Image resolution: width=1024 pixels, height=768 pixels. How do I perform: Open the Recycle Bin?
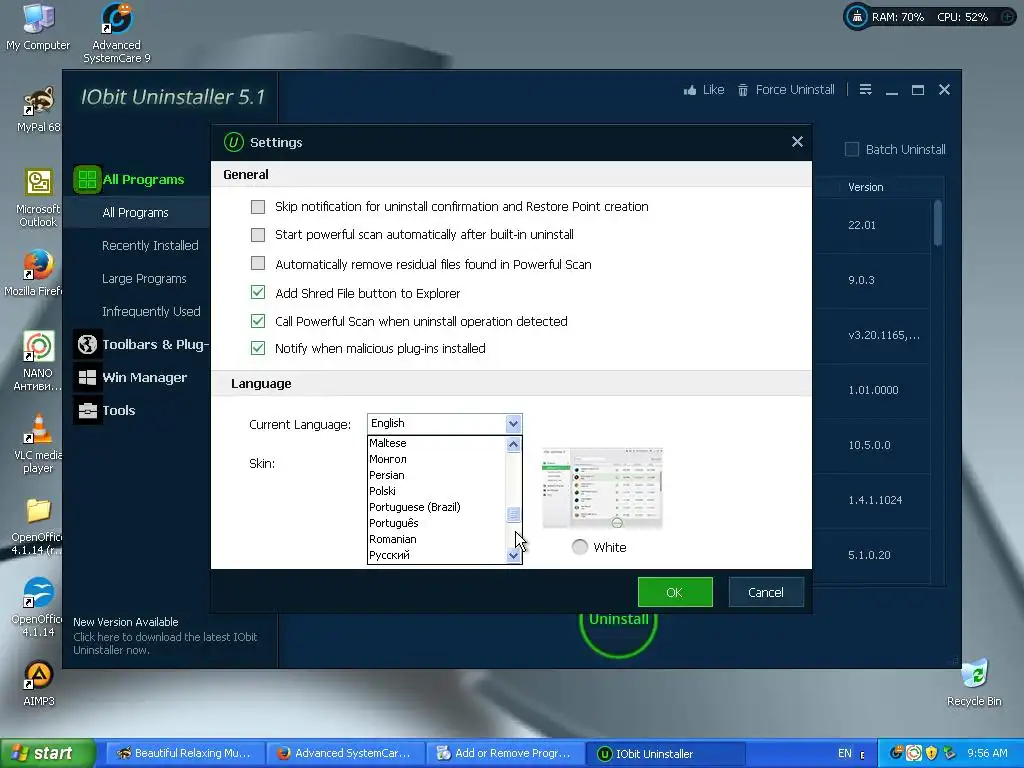click(974, 683)
